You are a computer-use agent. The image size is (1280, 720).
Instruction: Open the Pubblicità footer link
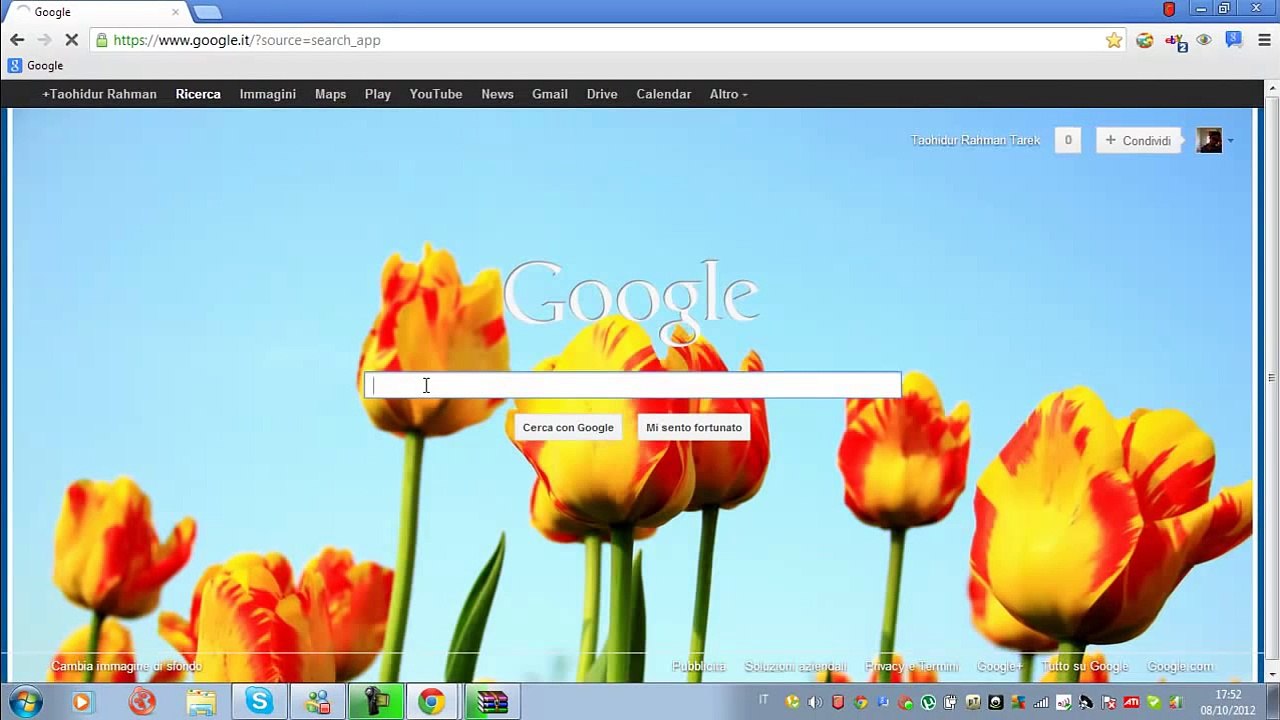(x=698, y=667)
